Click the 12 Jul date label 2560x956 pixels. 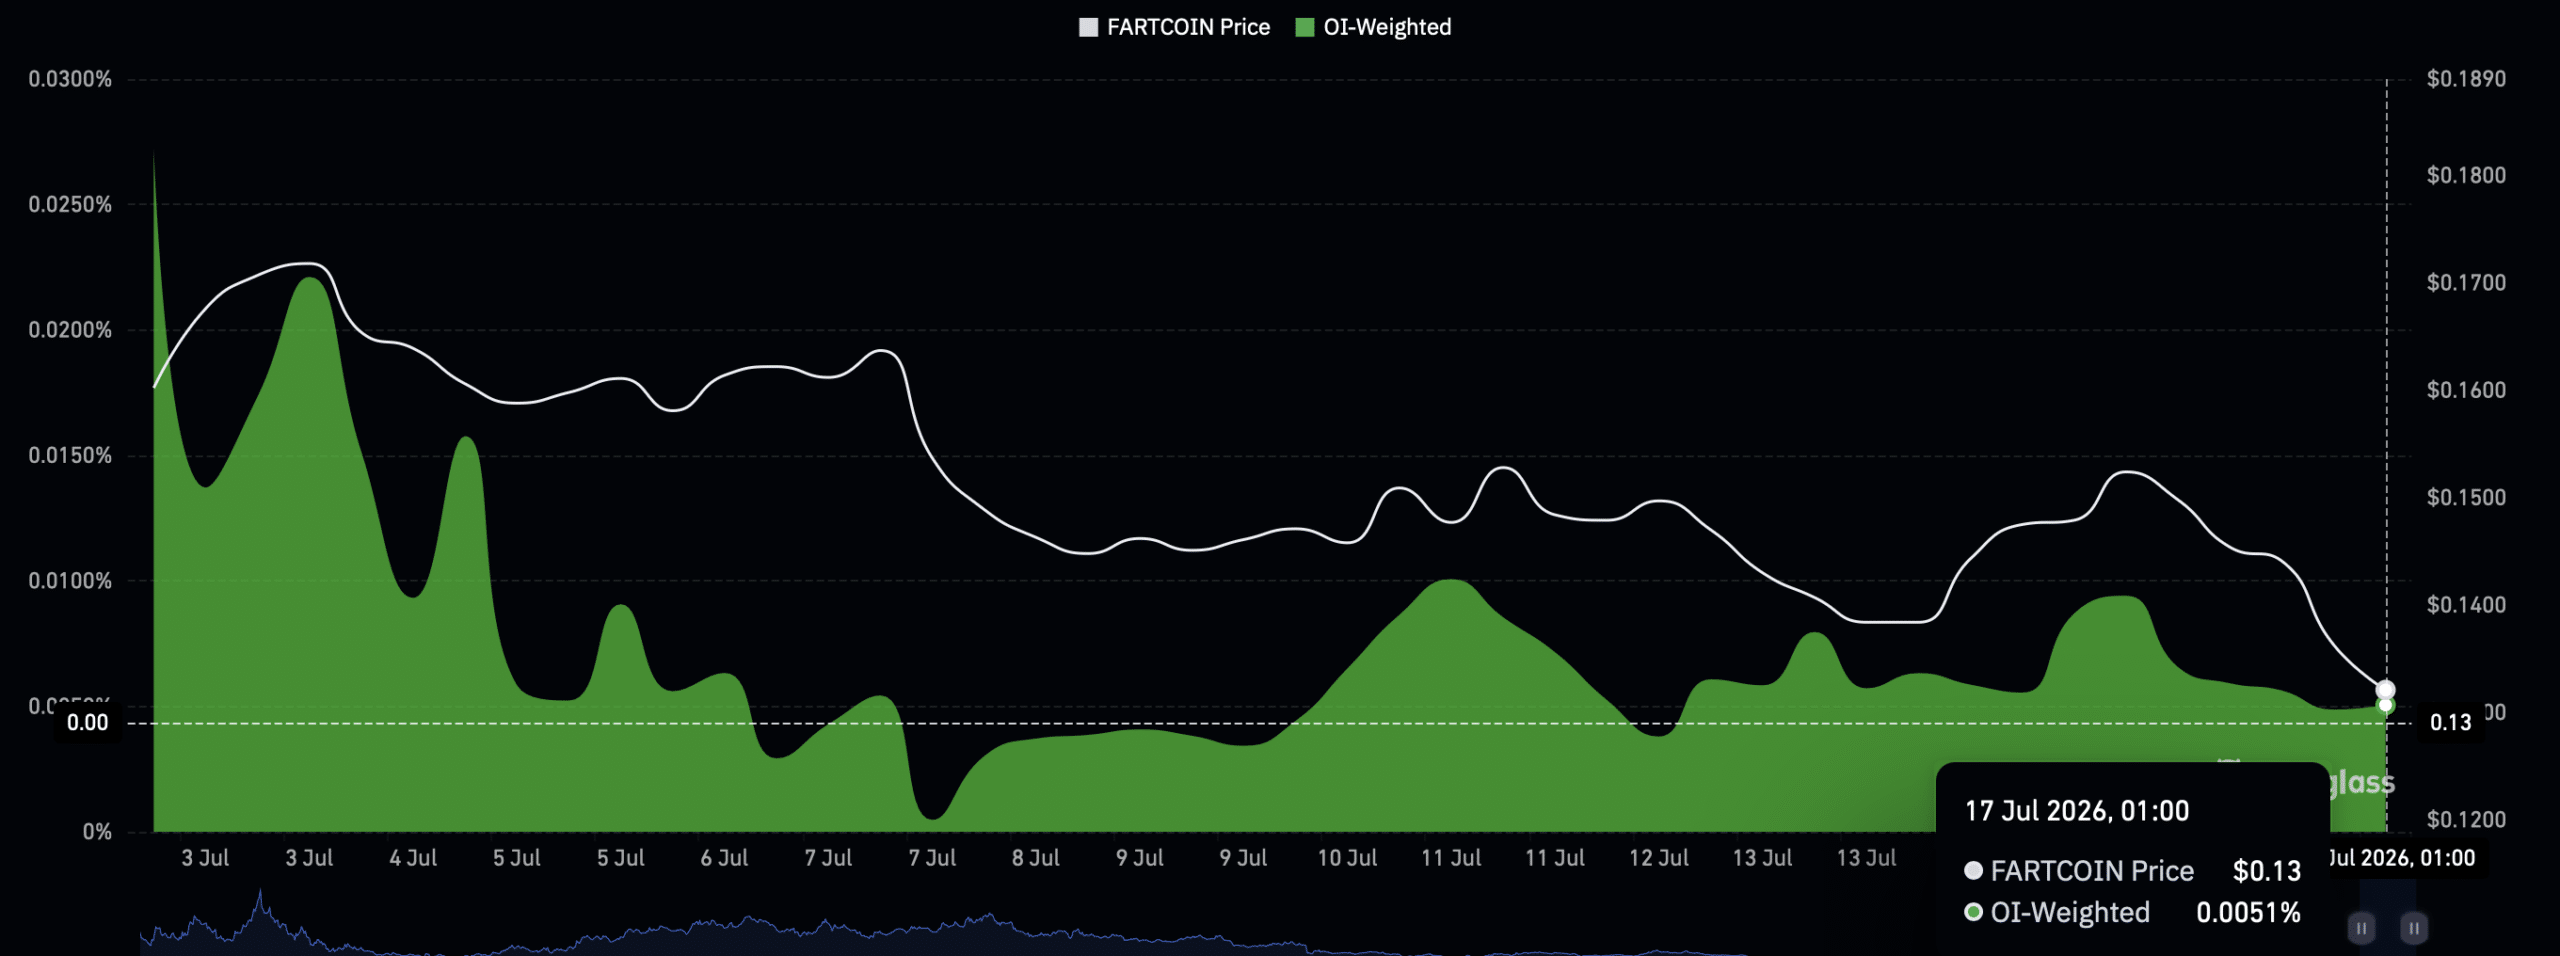[x=1658, y=858]
